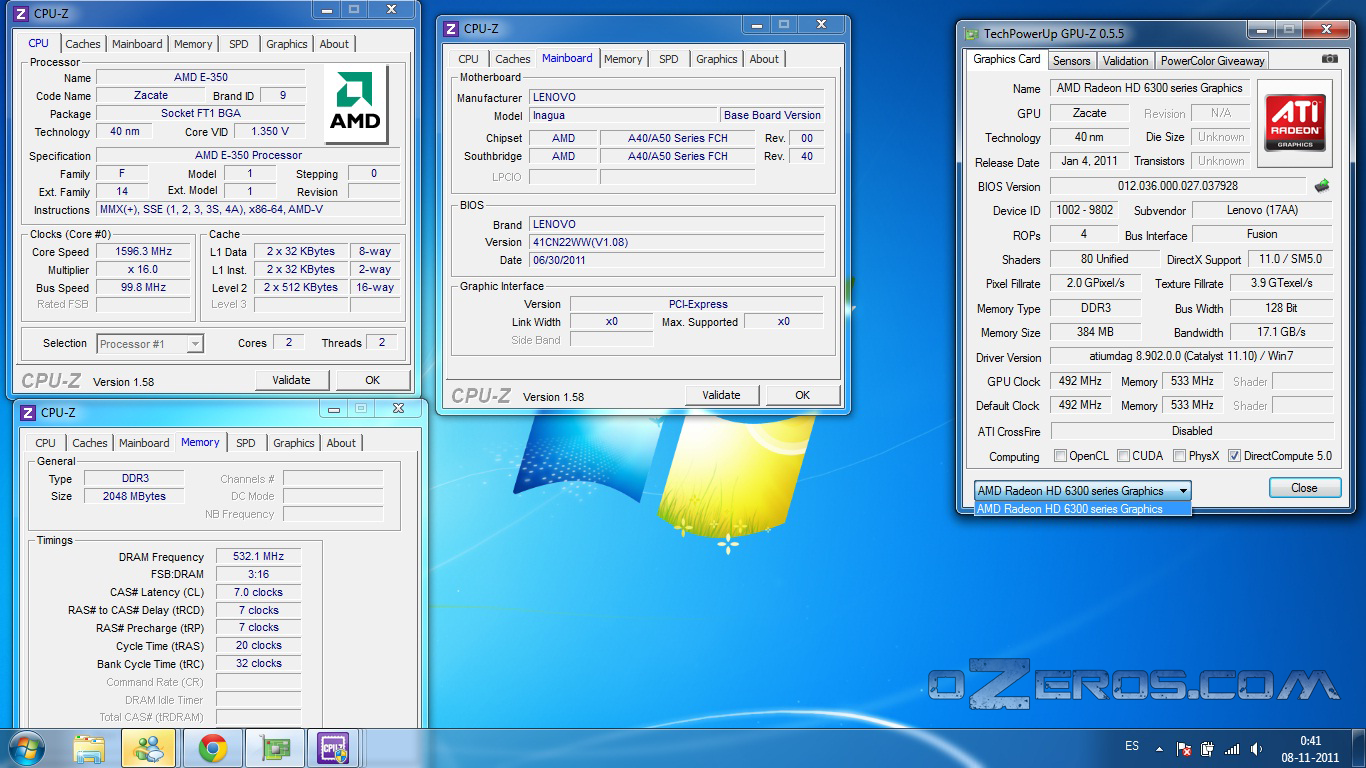Click the Manufacturer LENOVO value
The height and width of the screenshot is (768, 1366).
(x=678, y=97)
